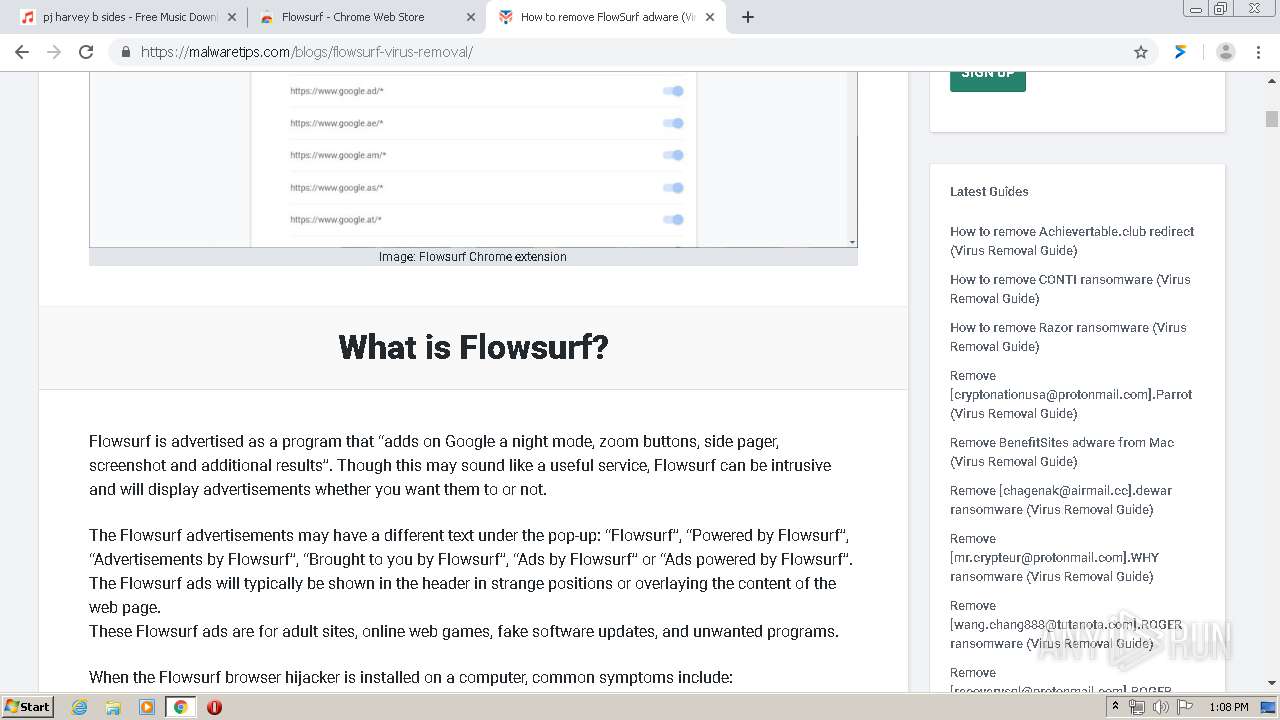Close the How to remove FlowSurf tab

709,17
